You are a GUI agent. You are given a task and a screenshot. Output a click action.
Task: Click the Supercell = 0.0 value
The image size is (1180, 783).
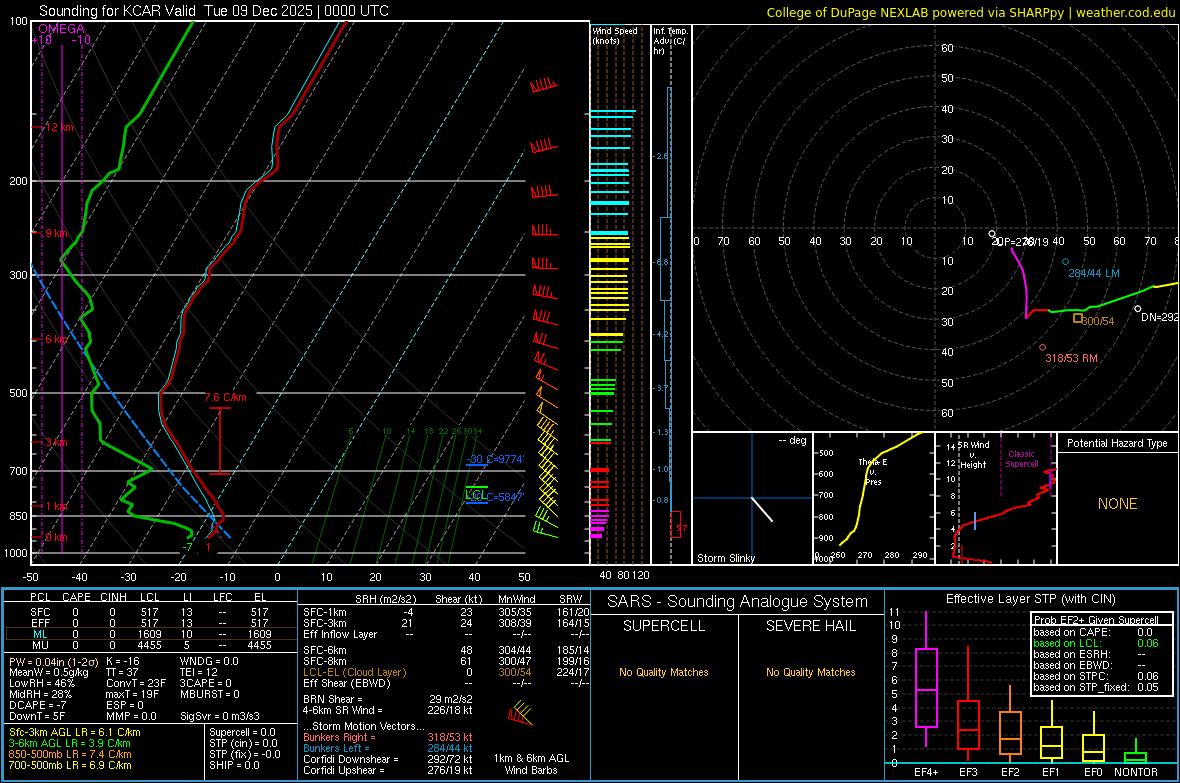(x=242, y=733)
